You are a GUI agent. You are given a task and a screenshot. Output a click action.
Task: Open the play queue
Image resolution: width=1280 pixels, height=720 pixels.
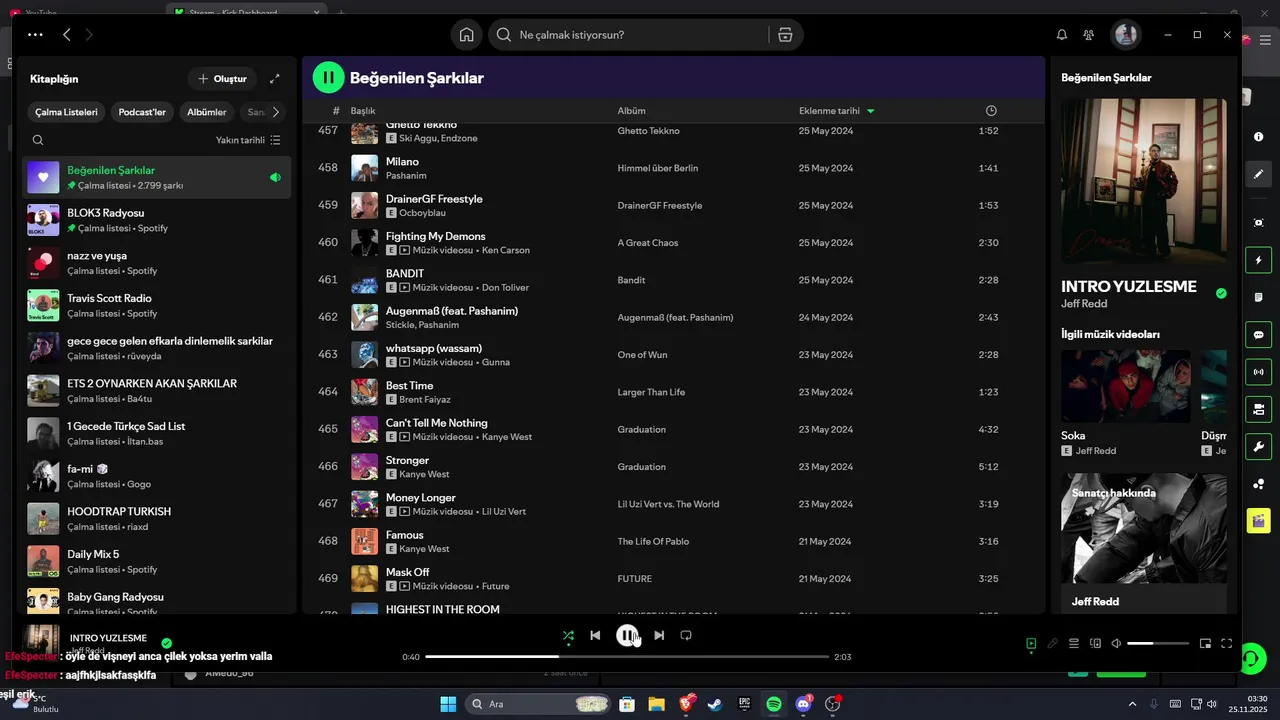coord(1074,644)
